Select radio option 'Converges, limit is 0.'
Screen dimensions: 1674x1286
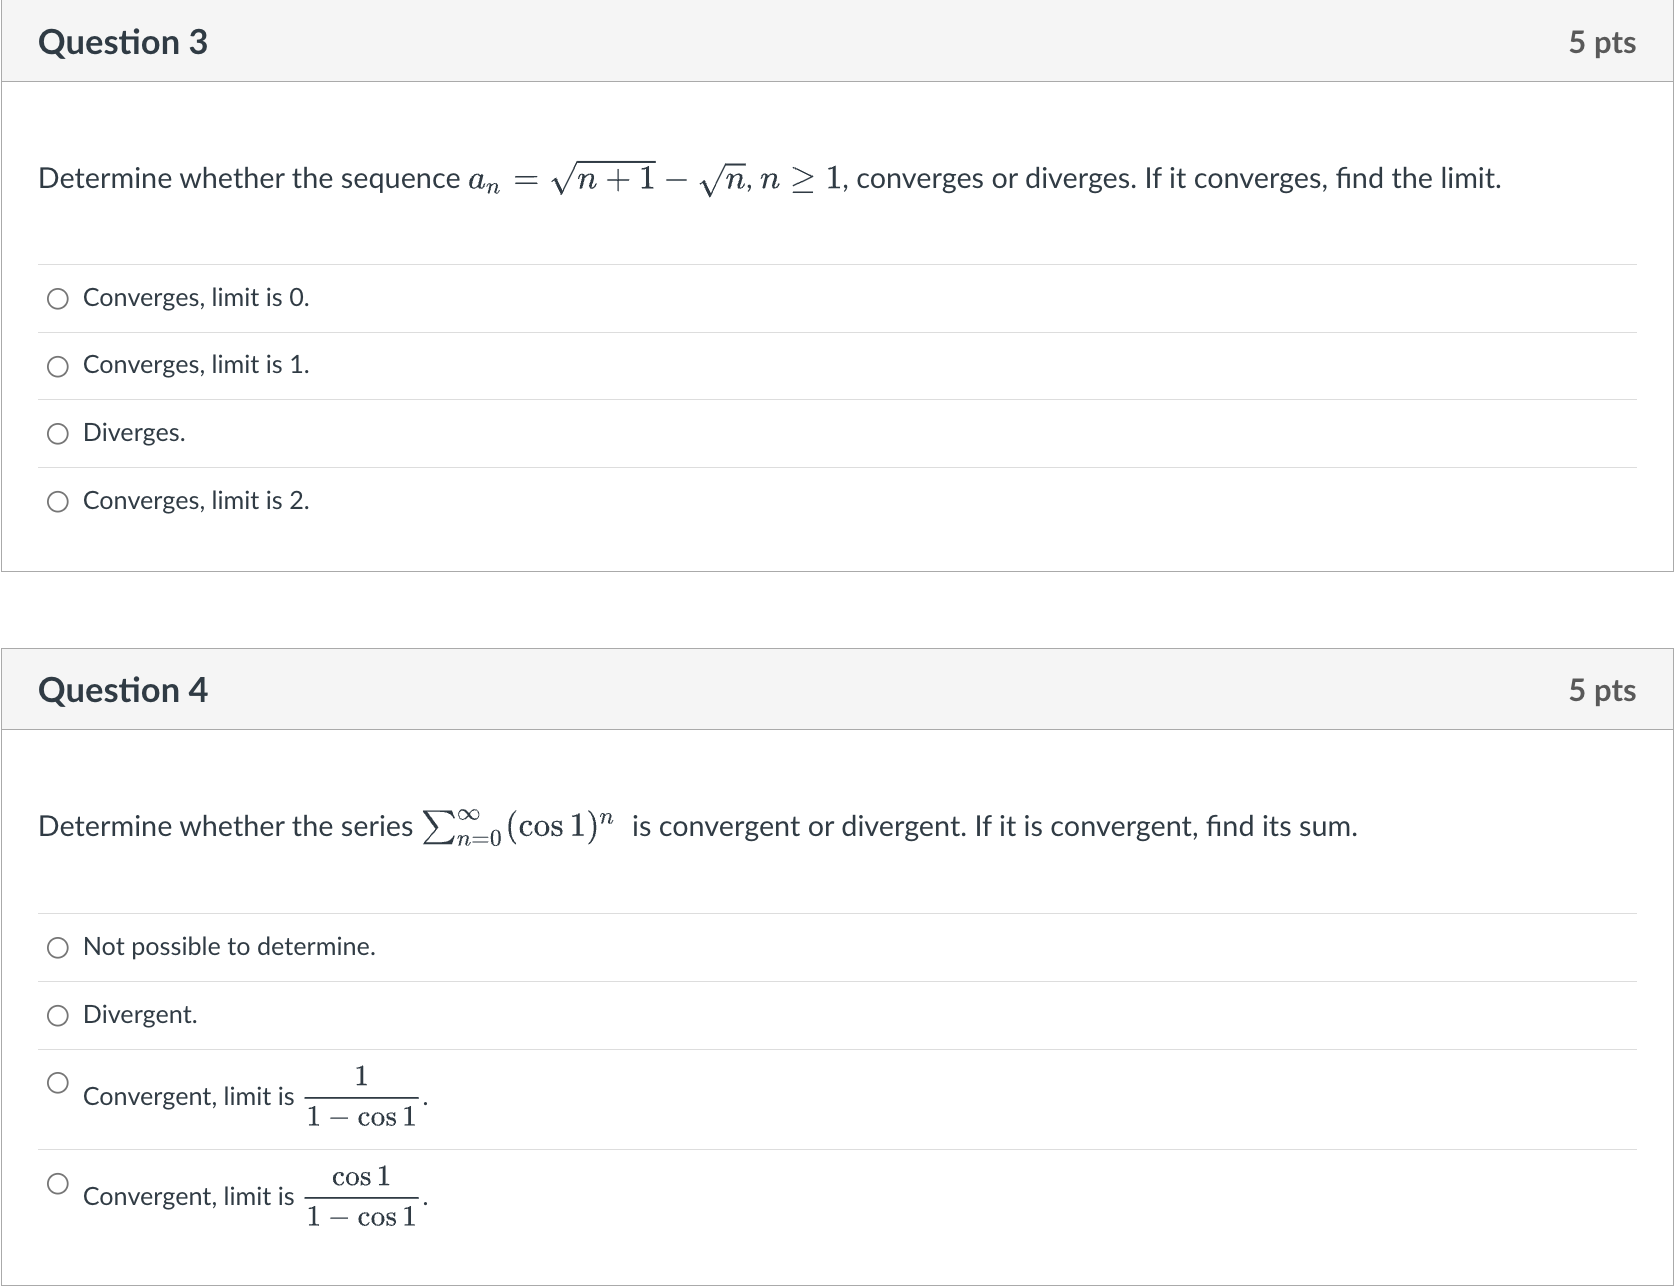57,298
